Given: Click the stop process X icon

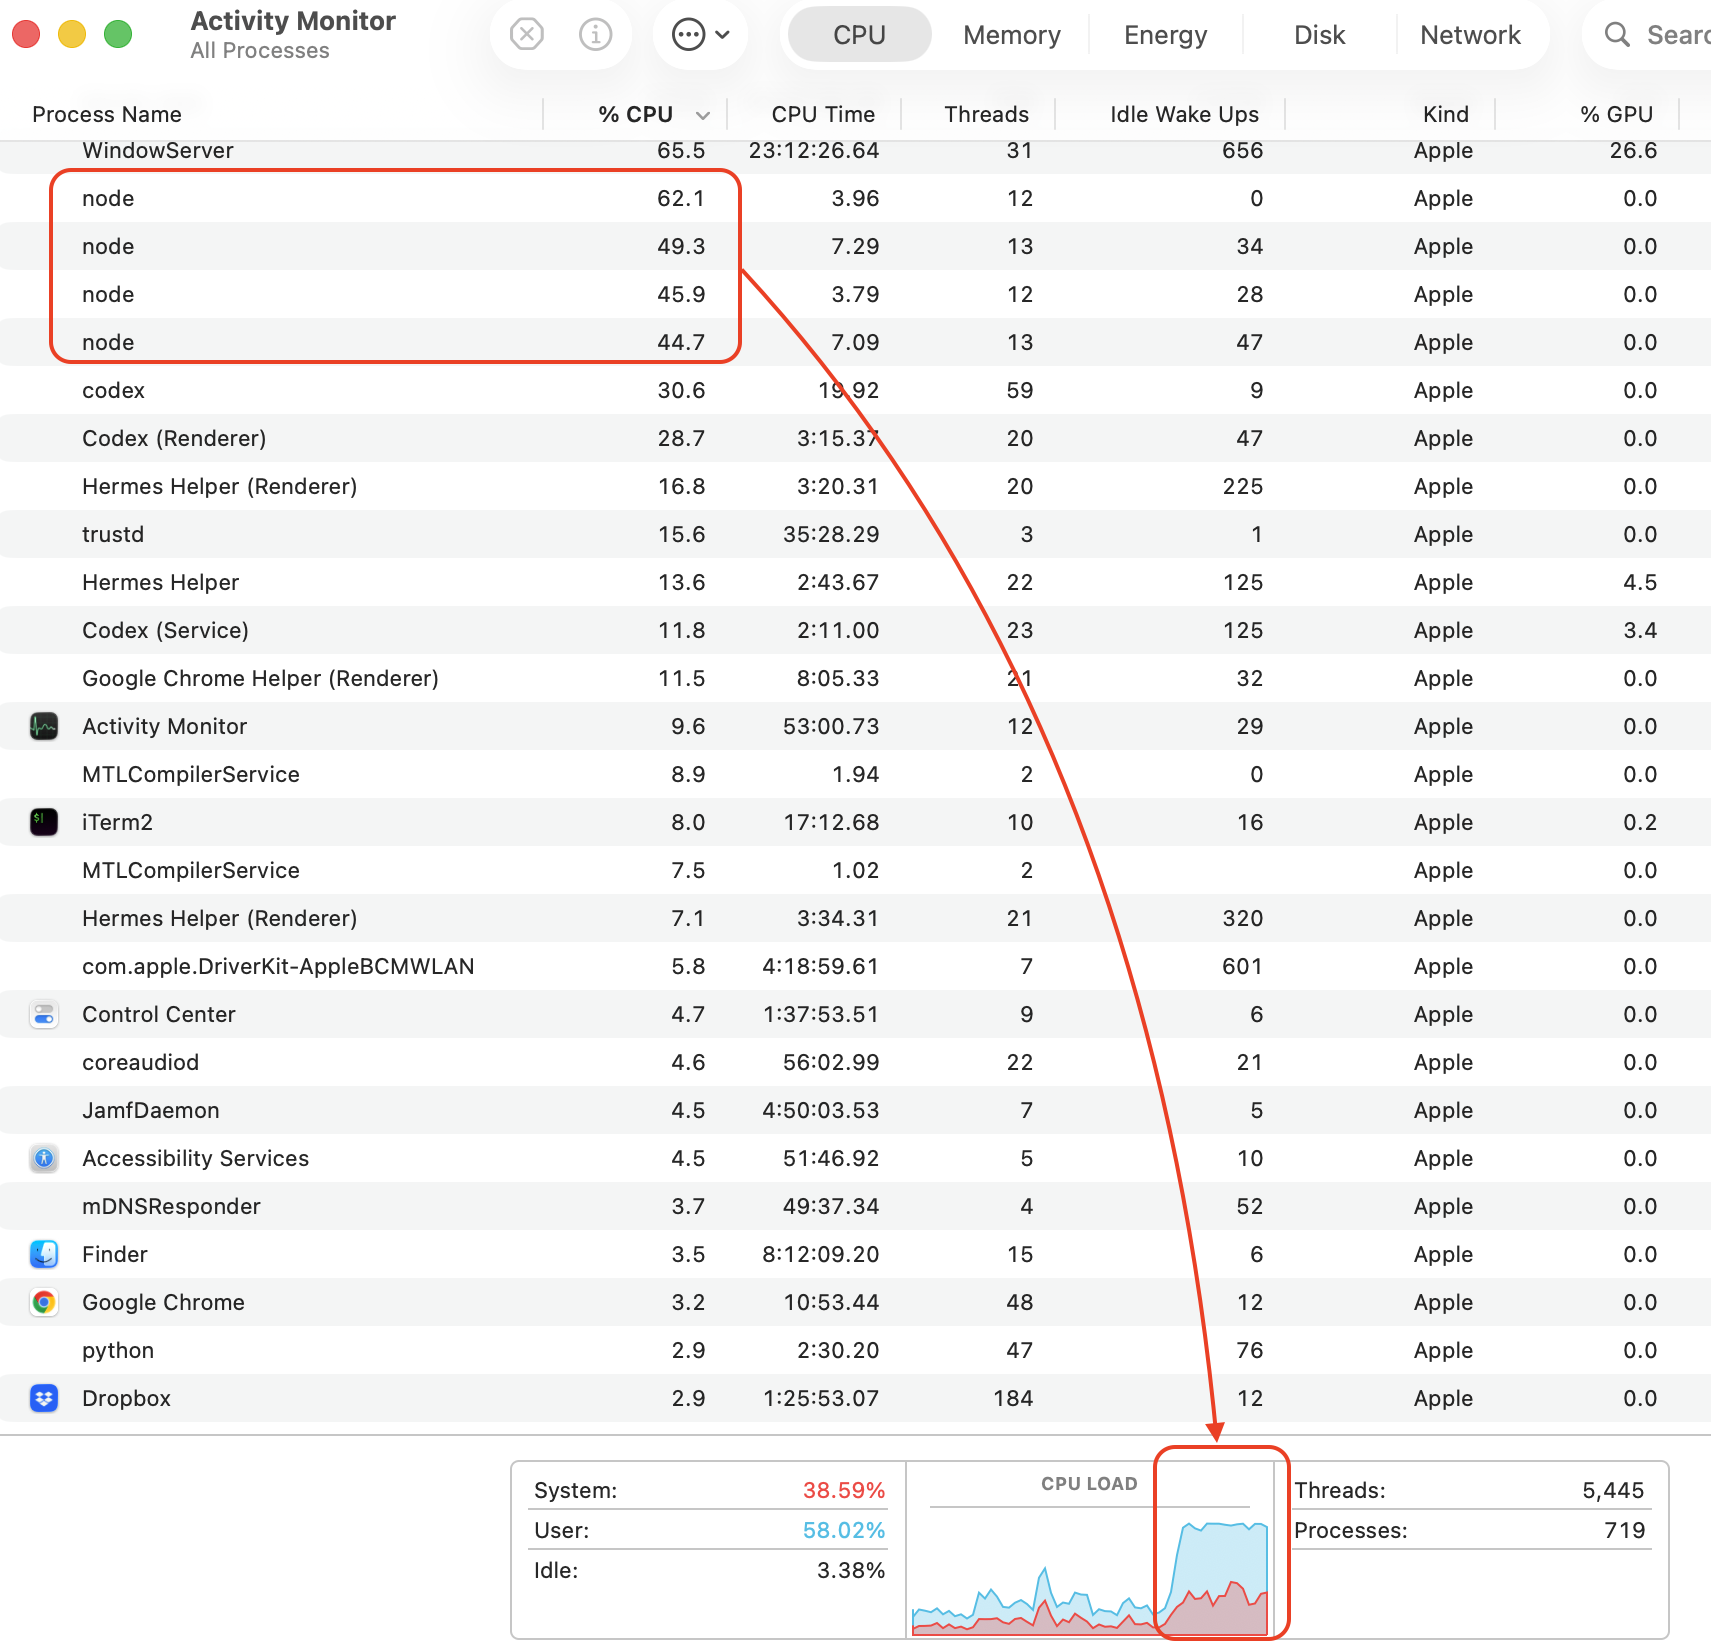Looking at the screenshot, I should pos(526,35).
